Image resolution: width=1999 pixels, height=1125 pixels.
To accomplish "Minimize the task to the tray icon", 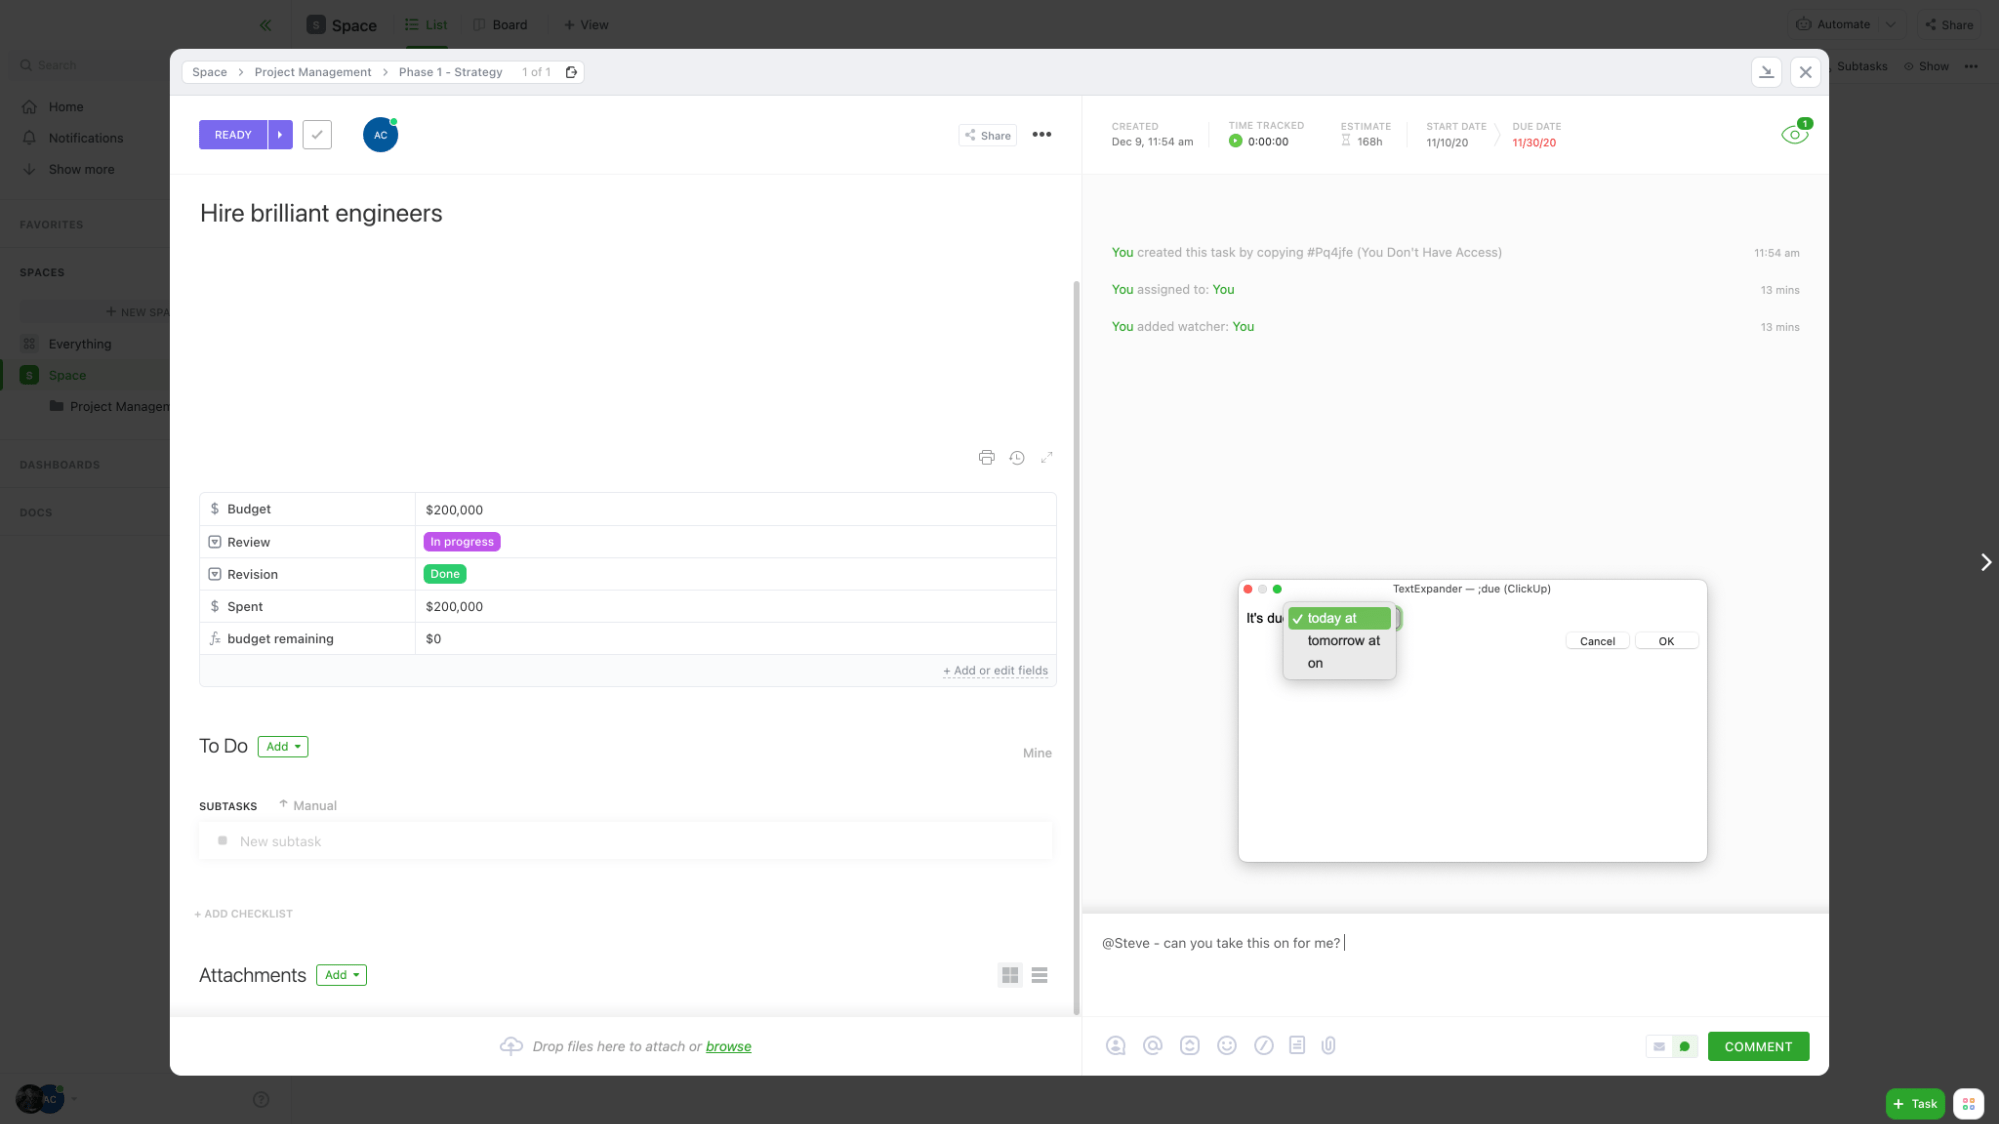I will (1766, 72).
